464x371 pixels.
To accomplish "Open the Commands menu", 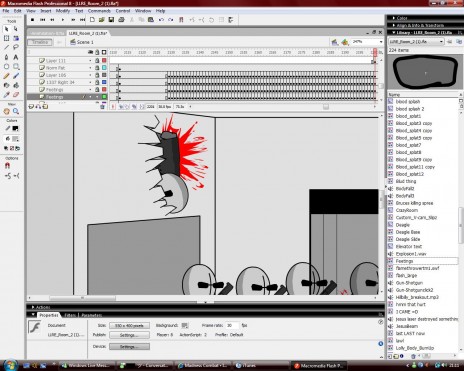I will 99,11.
